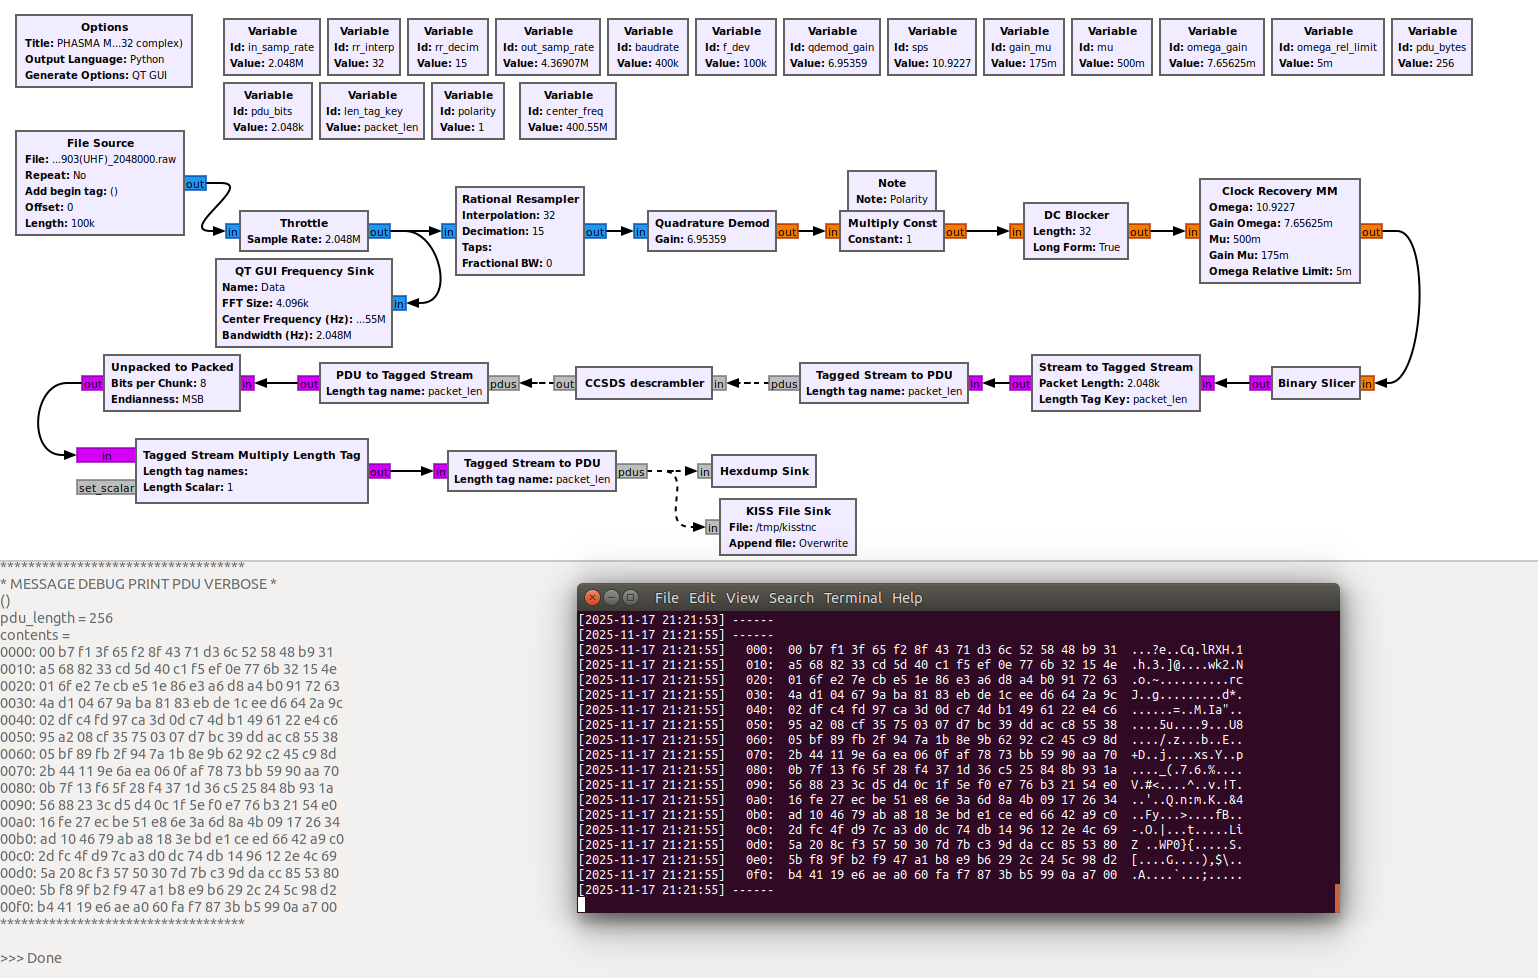
Task: Click the Binary Slicer in port
Action: pyautogui.click(x=1367, y=383)
